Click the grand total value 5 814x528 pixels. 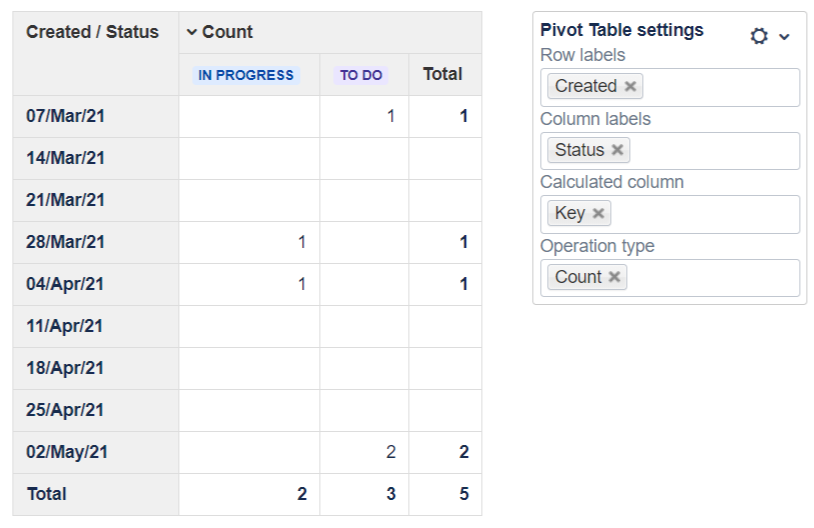tap(463, 494)
